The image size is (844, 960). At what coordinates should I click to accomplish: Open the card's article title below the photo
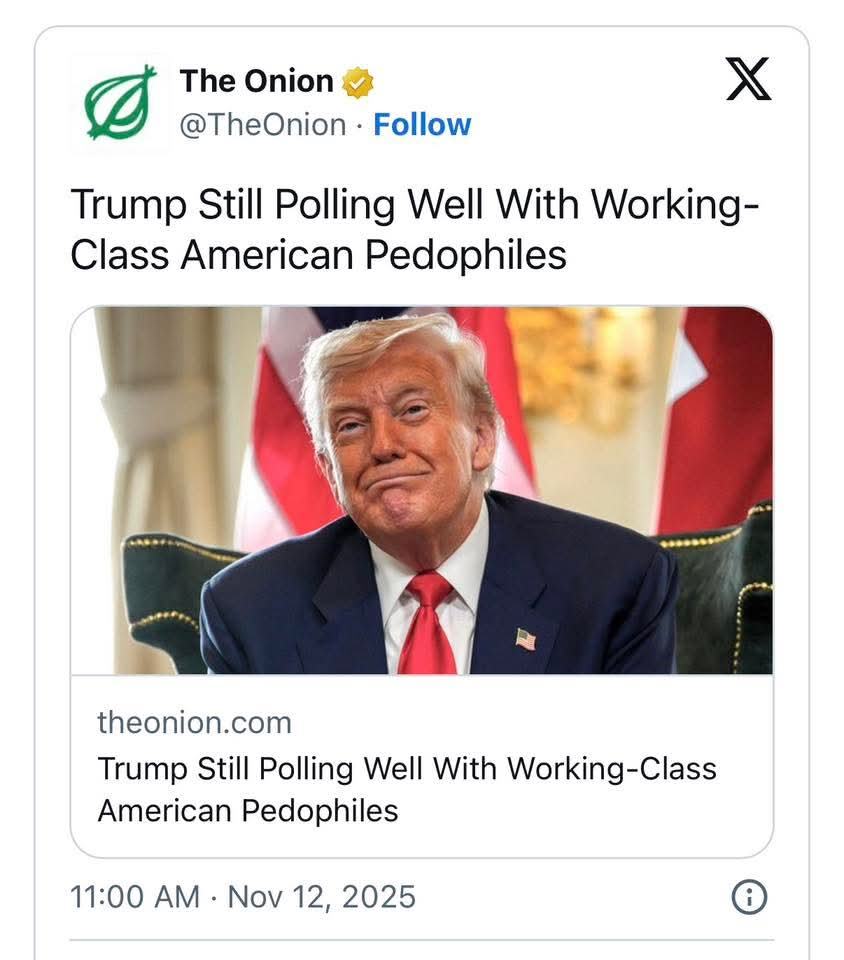[407, 789]
